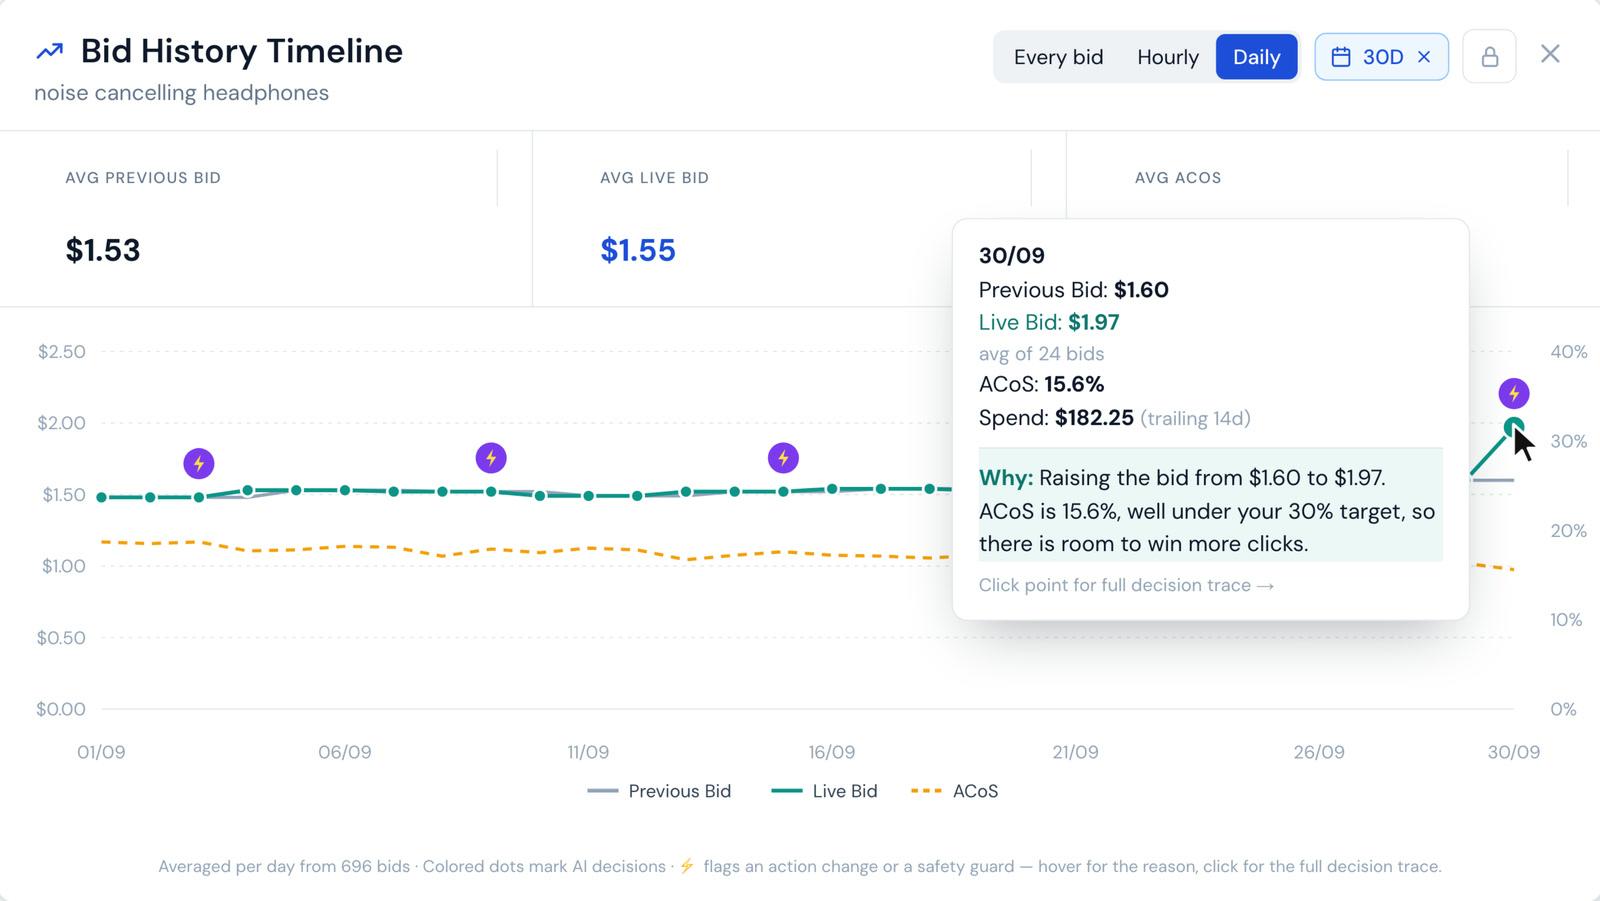Click the 30/09 live bid data point
Viewport: 1600px width, 901px height.
[1513, 427]
